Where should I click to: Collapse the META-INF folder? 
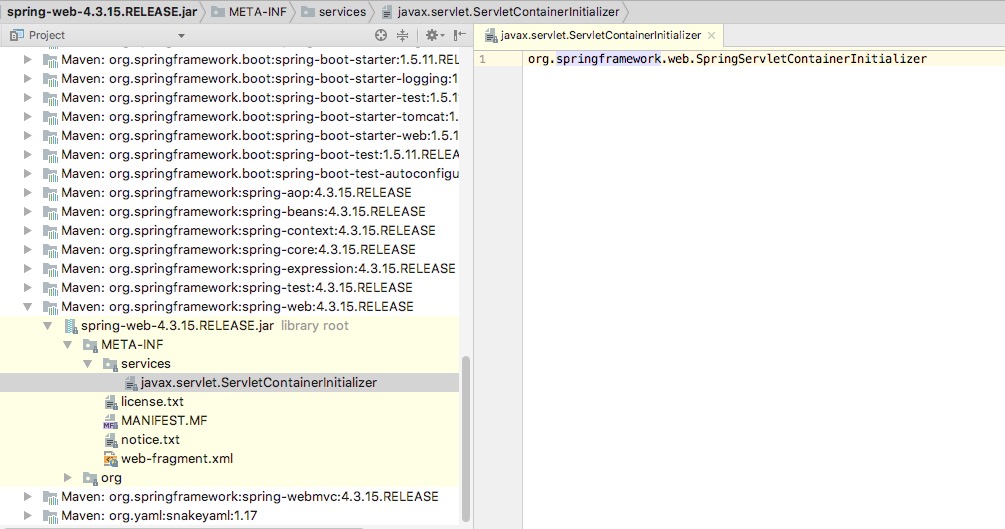pos(67,344)
